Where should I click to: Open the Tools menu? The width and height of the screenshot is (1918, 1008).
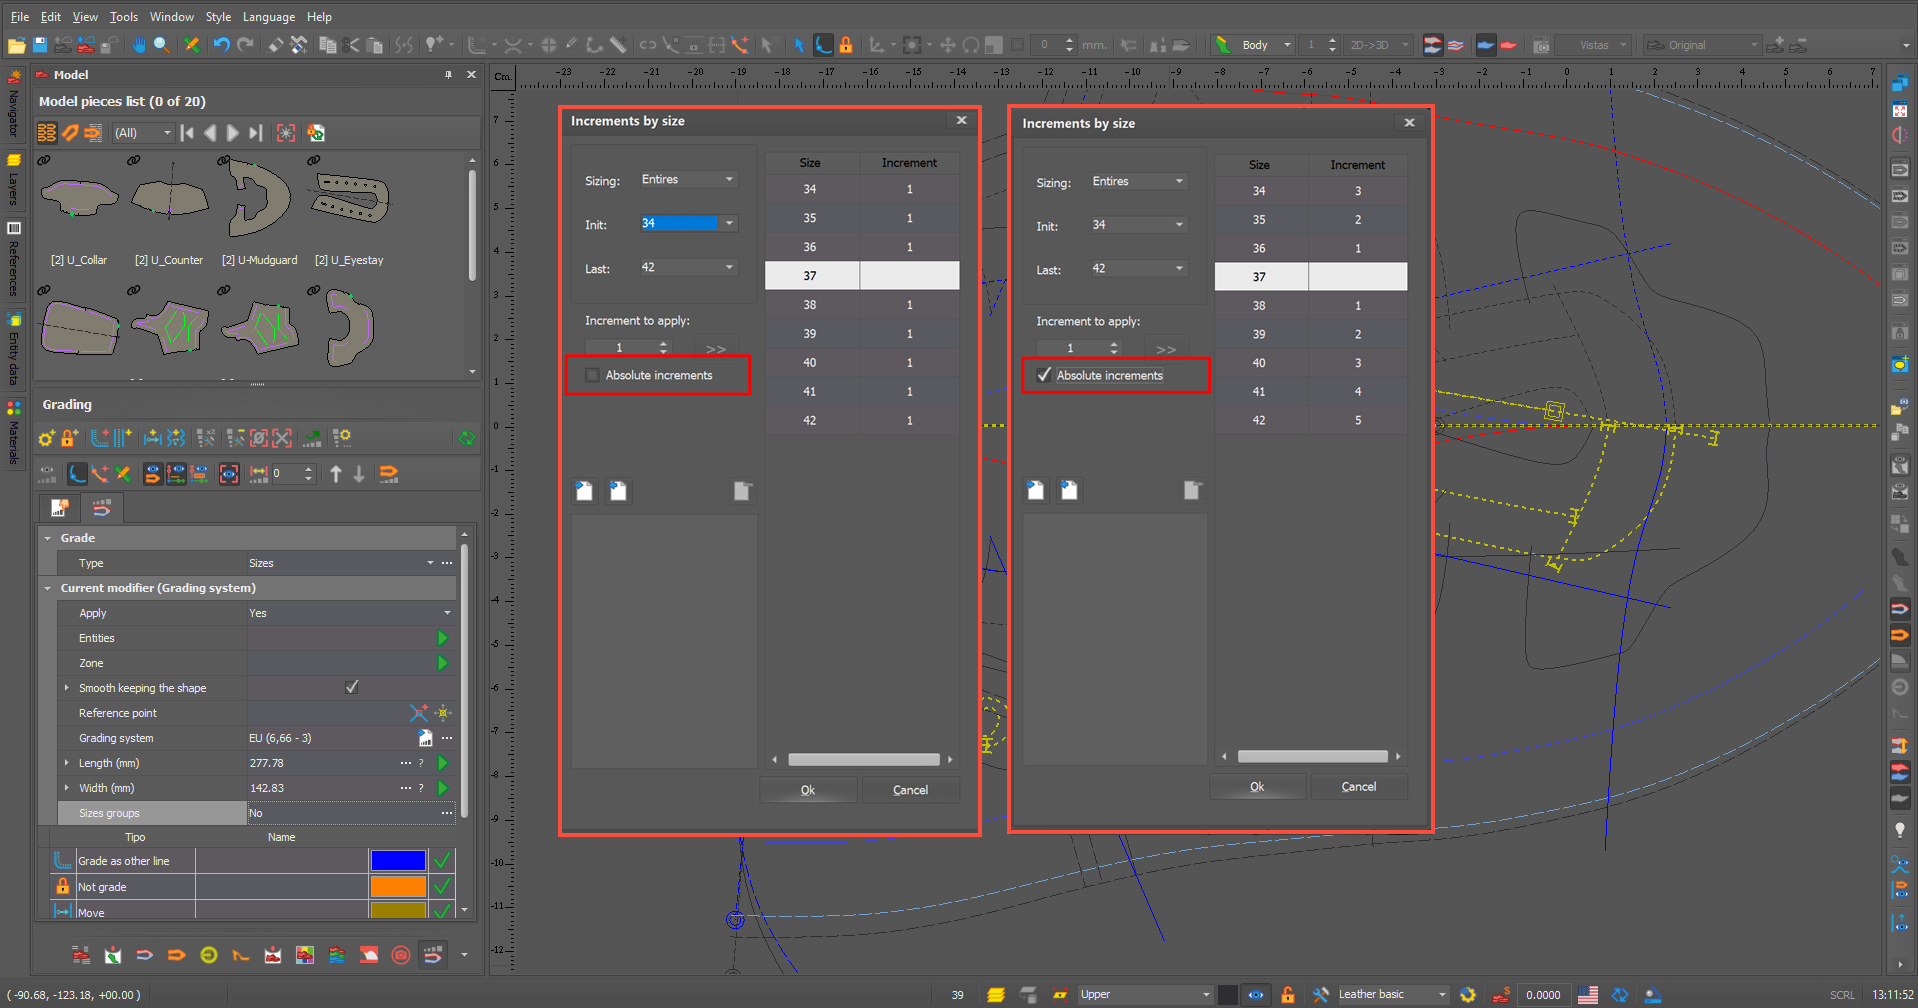tap(124, 17)
